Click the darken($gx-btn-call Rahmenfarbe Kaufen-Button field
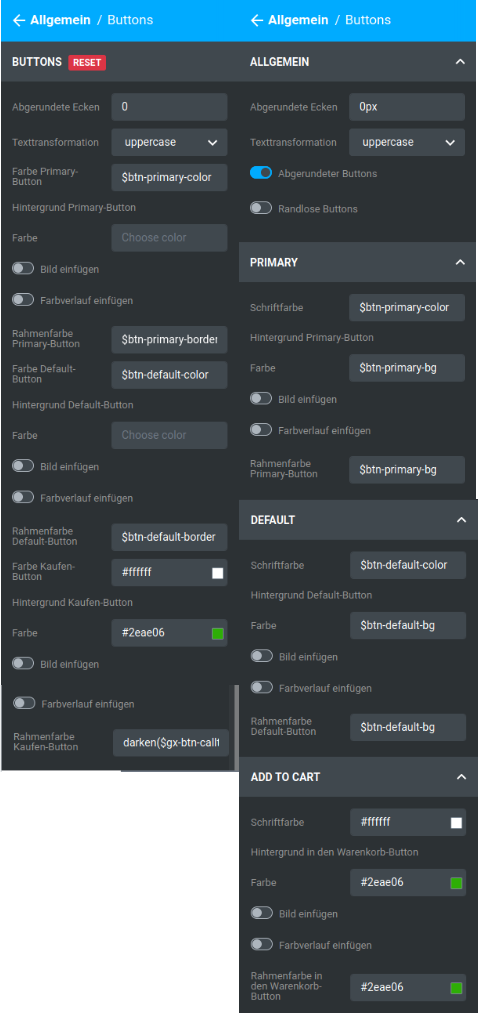The width and height of the screenshot is (488, 1024). [171, 743]
